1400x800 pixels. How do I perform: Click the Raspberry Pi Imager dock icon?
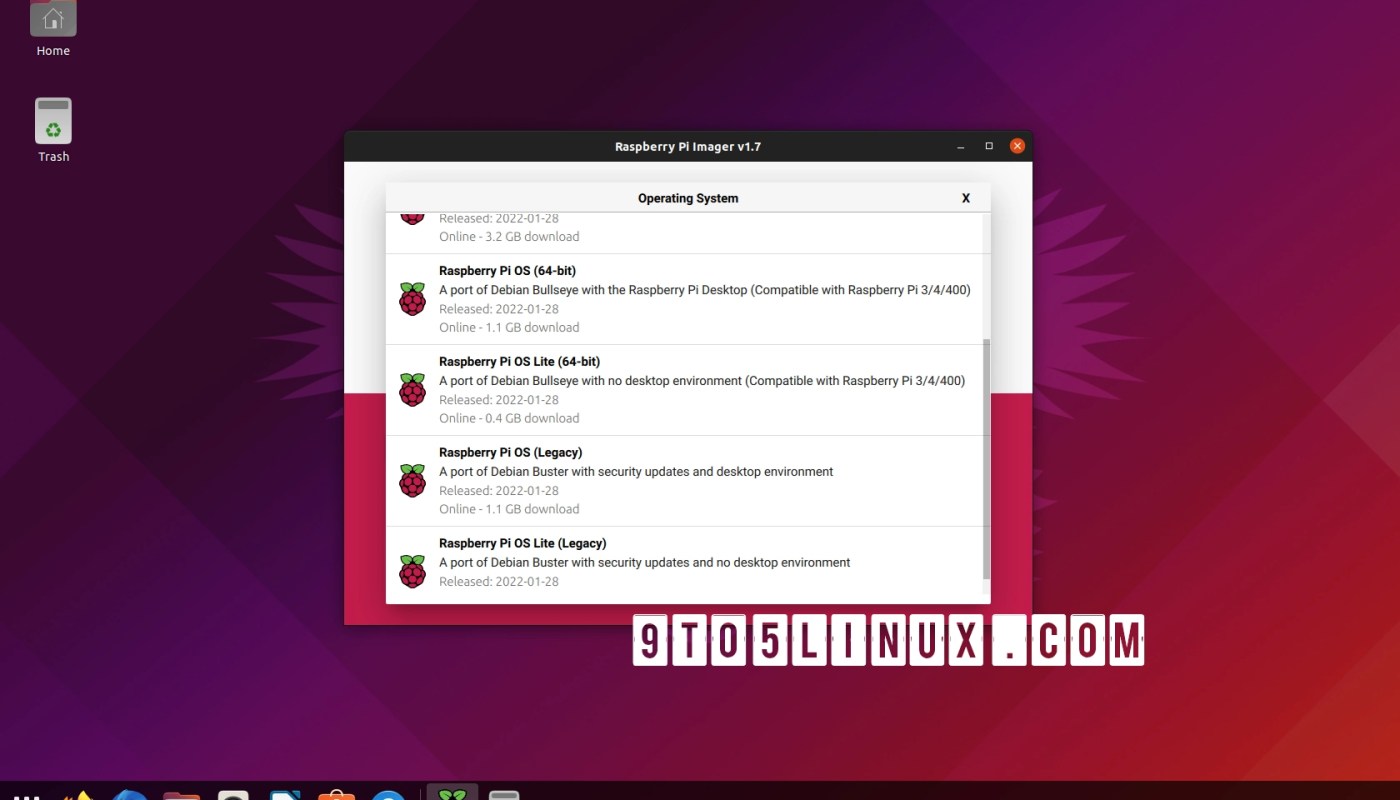(453, 794)
